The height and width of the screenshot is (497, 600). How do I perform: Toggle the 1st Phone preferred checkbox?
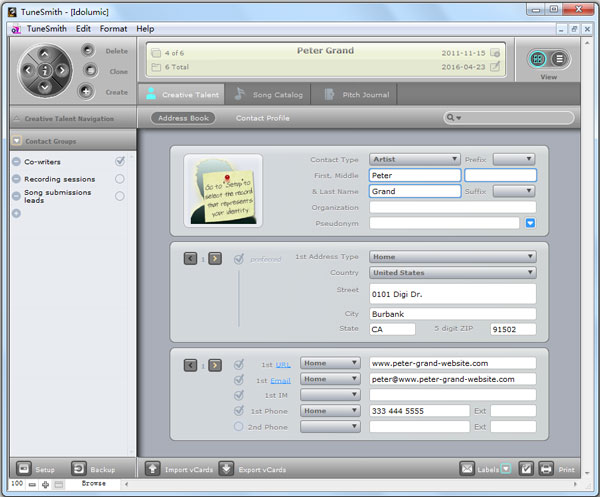[x=238, y=411]
